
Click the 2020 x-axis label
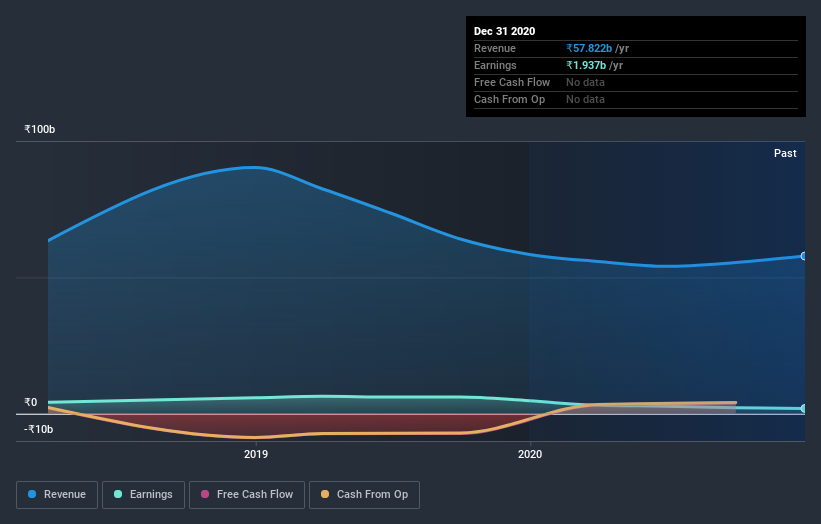point(530,454)
